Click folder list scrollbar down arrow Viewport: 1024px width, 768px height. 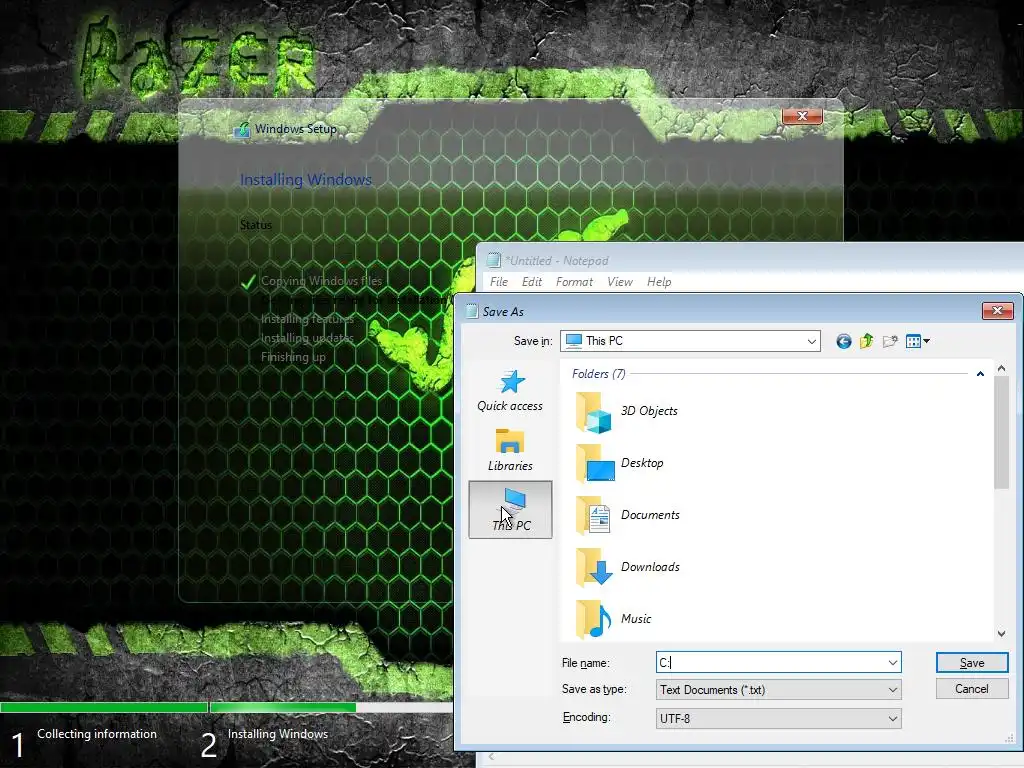tap(1001, 633)
